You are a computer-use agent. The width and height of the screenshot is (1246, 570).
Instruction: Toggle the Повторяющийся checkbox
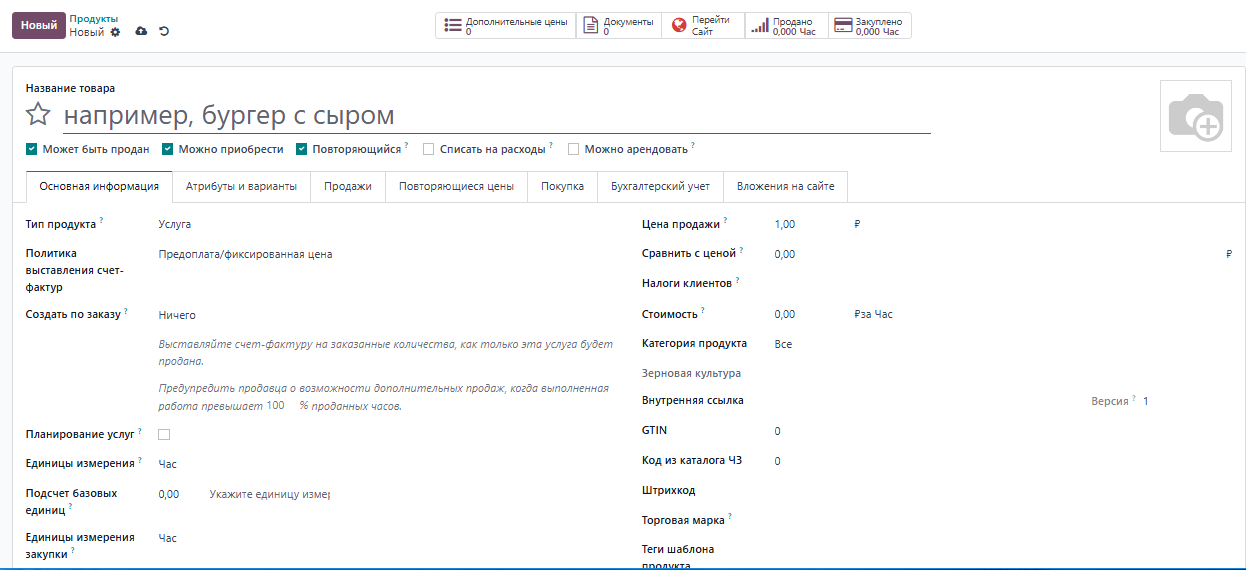pos(302,149)
